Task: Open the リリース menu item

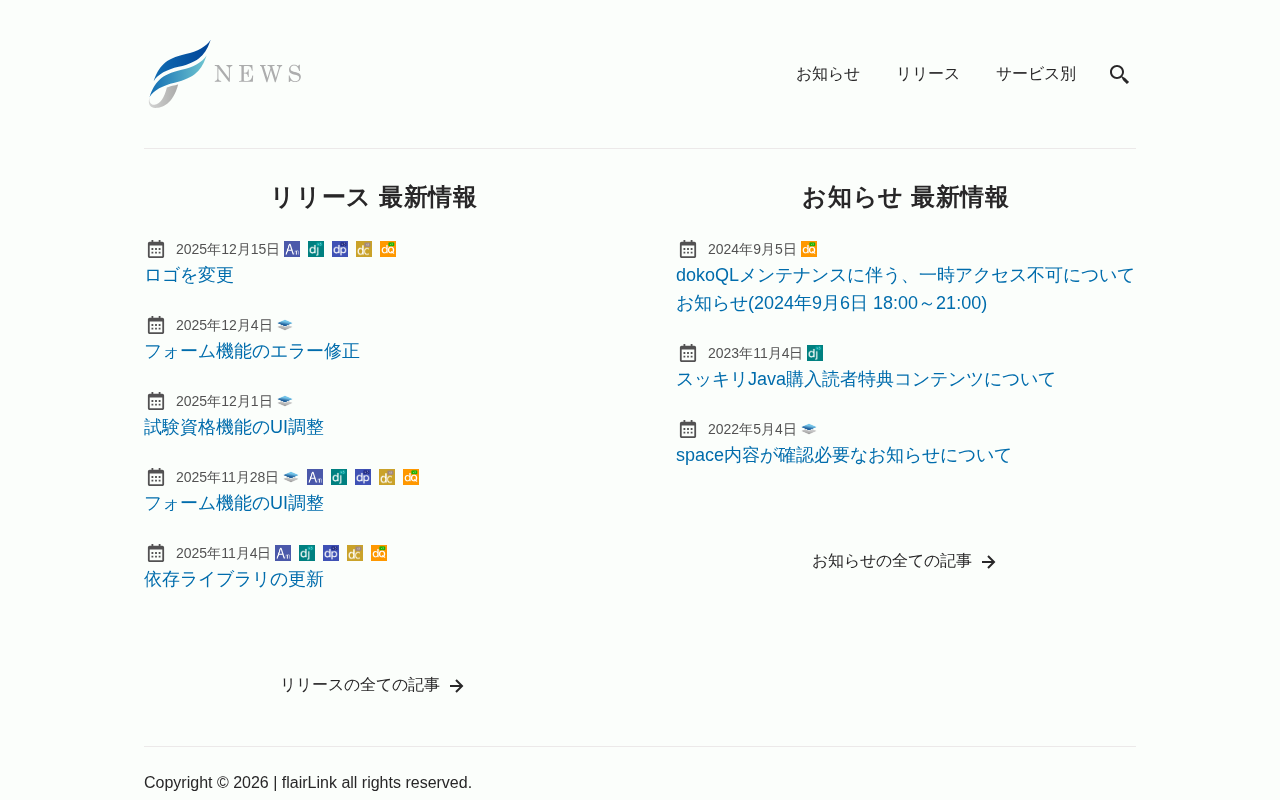Action: click(928, 74)
